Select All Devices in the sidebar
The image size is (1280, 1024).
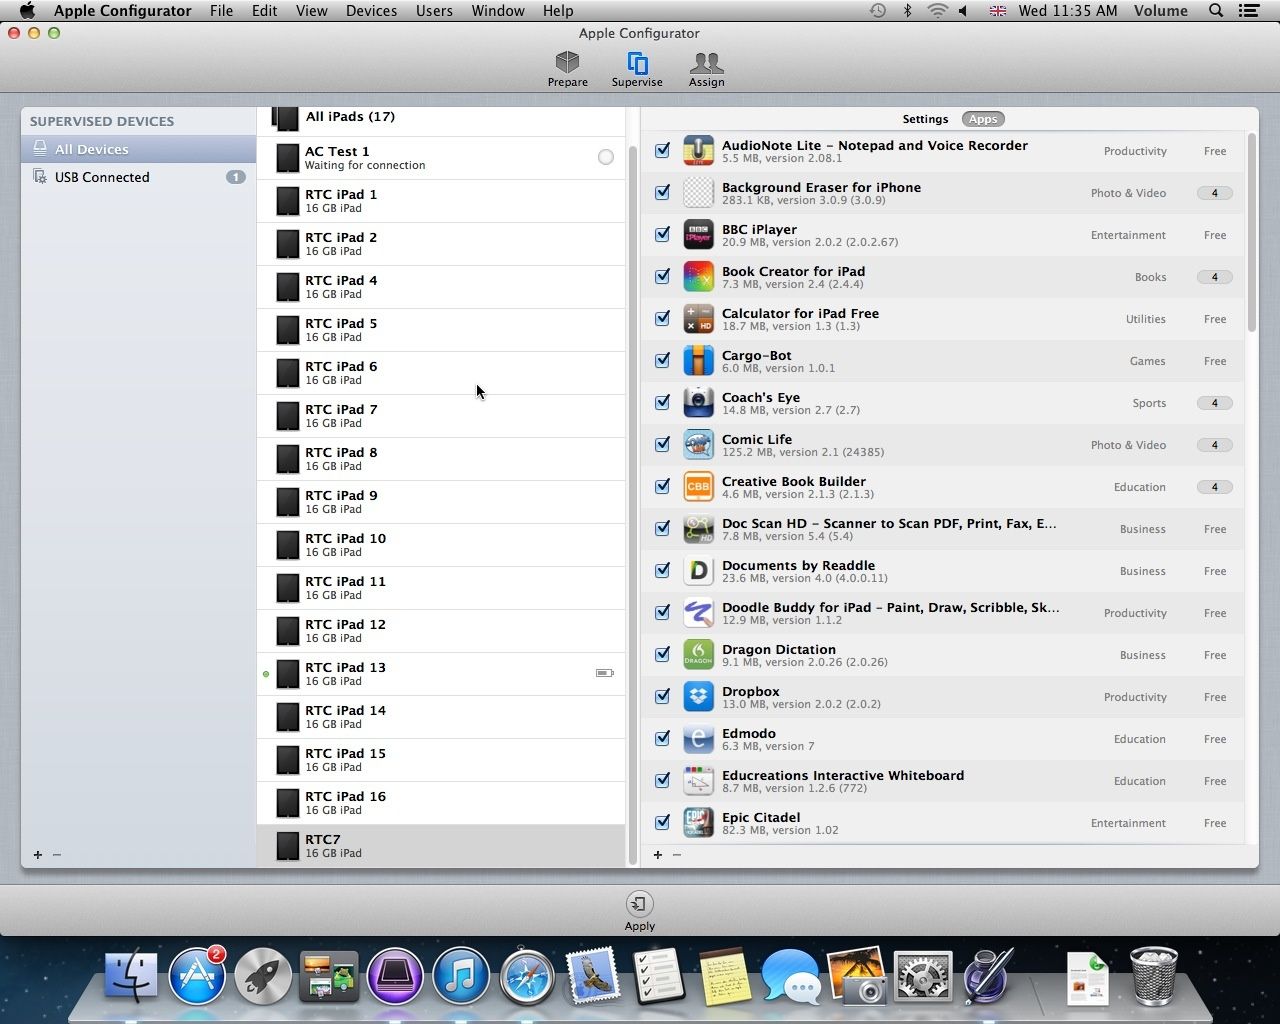[x=139, y=149]
